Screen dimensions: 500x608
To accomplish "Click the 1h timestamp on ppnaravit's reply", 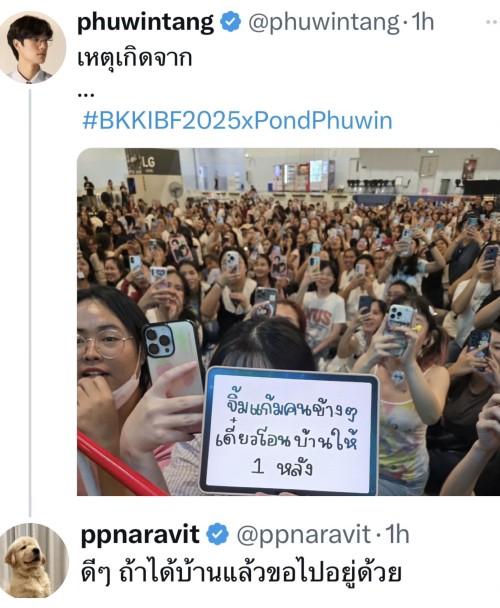I will (397, 534).
